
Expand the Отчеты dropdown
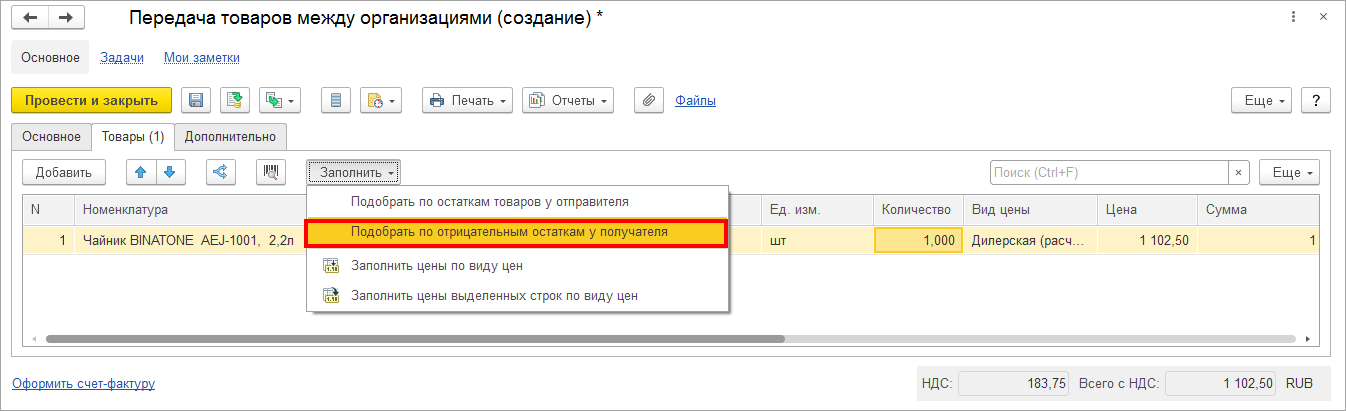coord(568,100)
